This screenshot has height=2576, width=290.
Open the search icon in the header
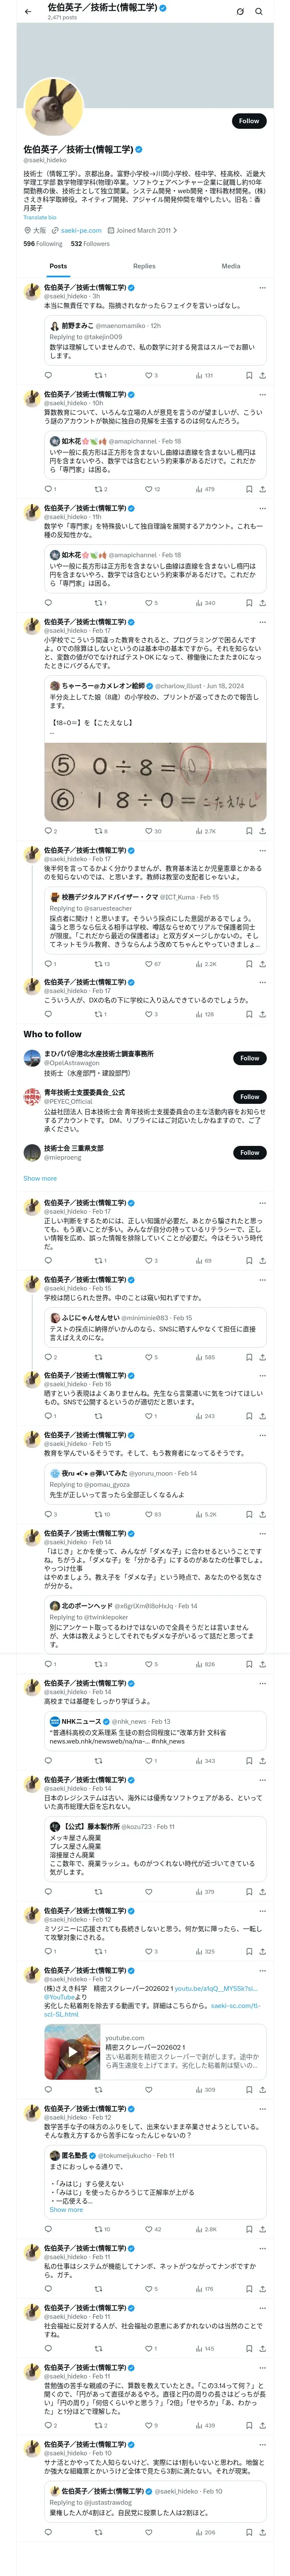coord(259,12)
